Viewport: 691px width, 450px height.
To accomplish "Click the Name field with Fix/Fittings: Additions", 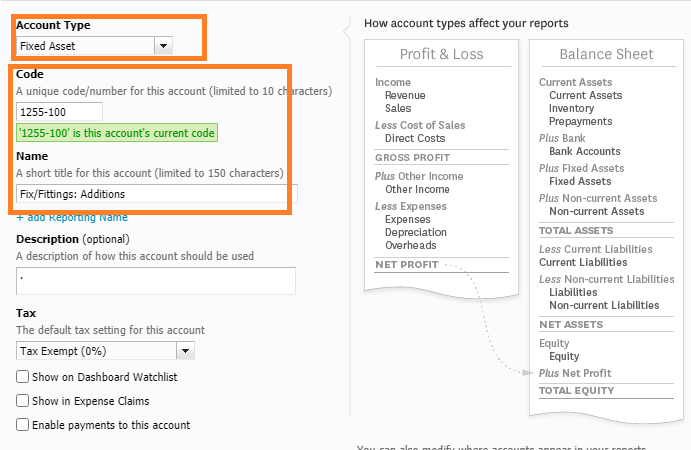I will pos(157,194).
